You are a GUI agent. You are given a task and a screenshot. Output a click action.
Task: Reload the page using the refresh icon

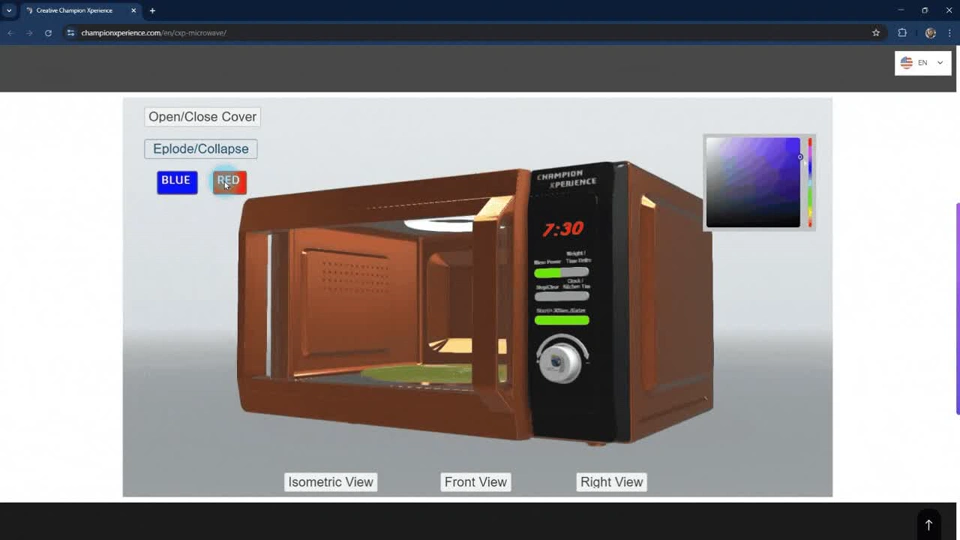[48, 33]
